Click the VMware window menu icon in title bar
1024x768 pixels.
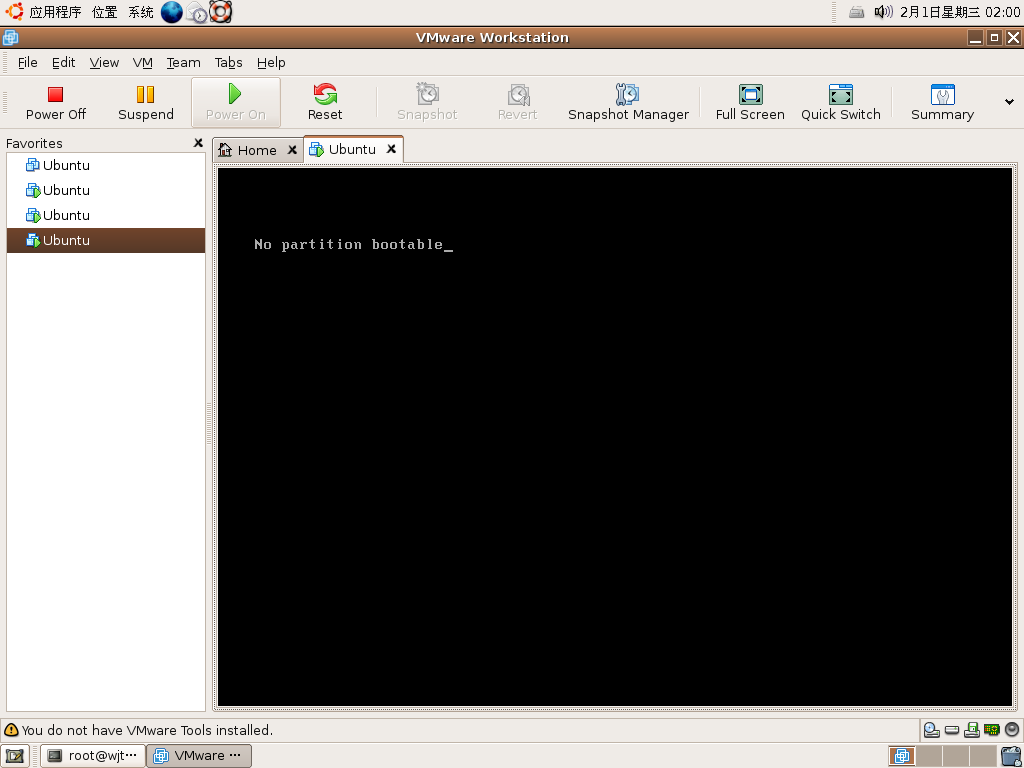(x=10, y=38)
